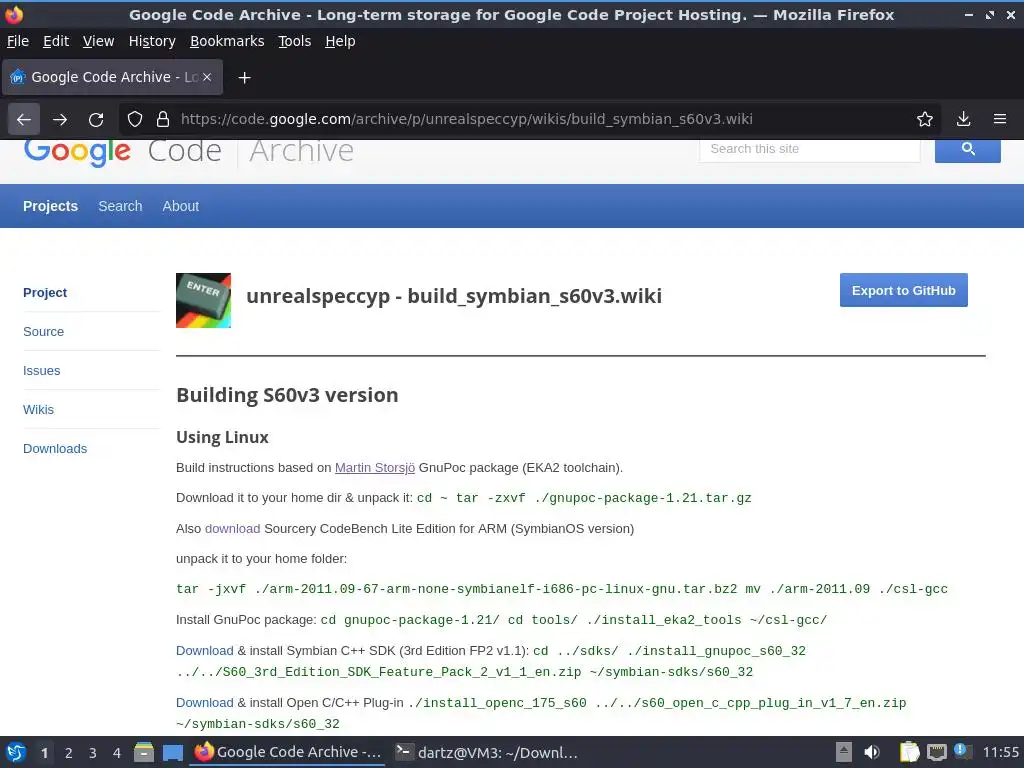The height and width of the screenshot is (768, 1024).
Task: Click the Projects navigation link
Action: [50, 206]
